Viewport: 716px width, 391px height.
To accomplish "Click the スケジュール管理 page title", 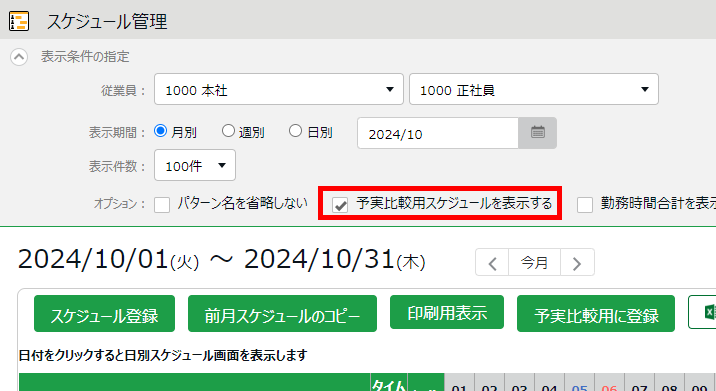I will [107, 21].
